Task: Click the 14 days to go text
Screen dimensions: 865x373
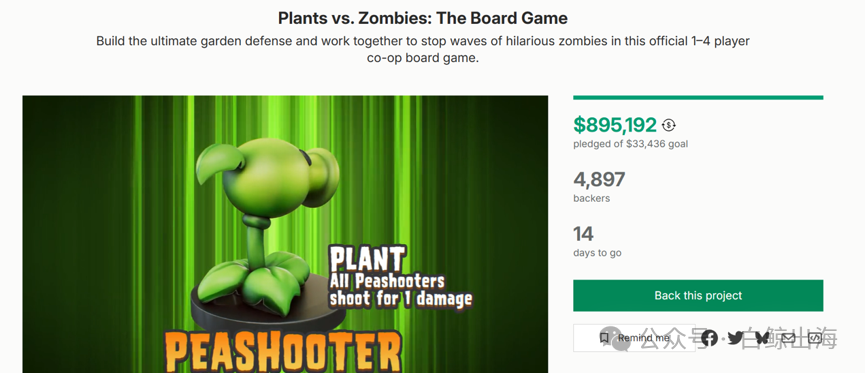Action: [x=597, y=241]
